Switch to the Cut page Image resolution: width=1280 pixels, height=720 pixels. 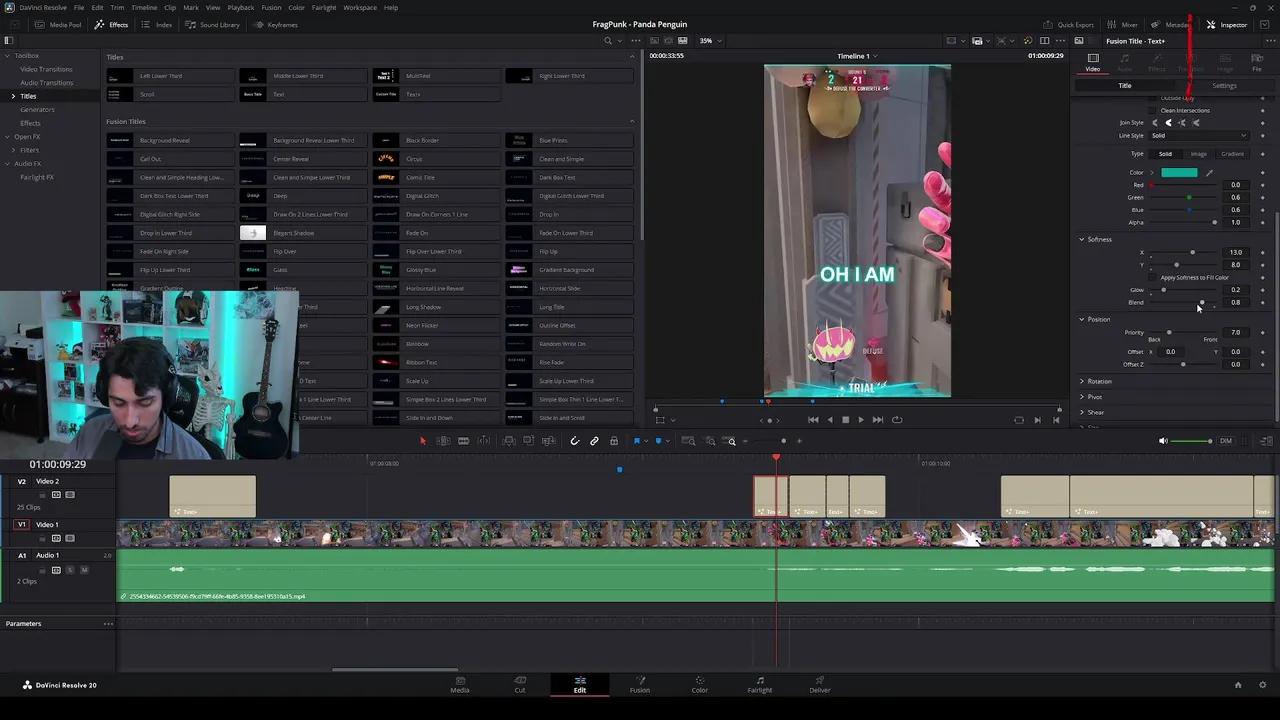tap(520, 685)
